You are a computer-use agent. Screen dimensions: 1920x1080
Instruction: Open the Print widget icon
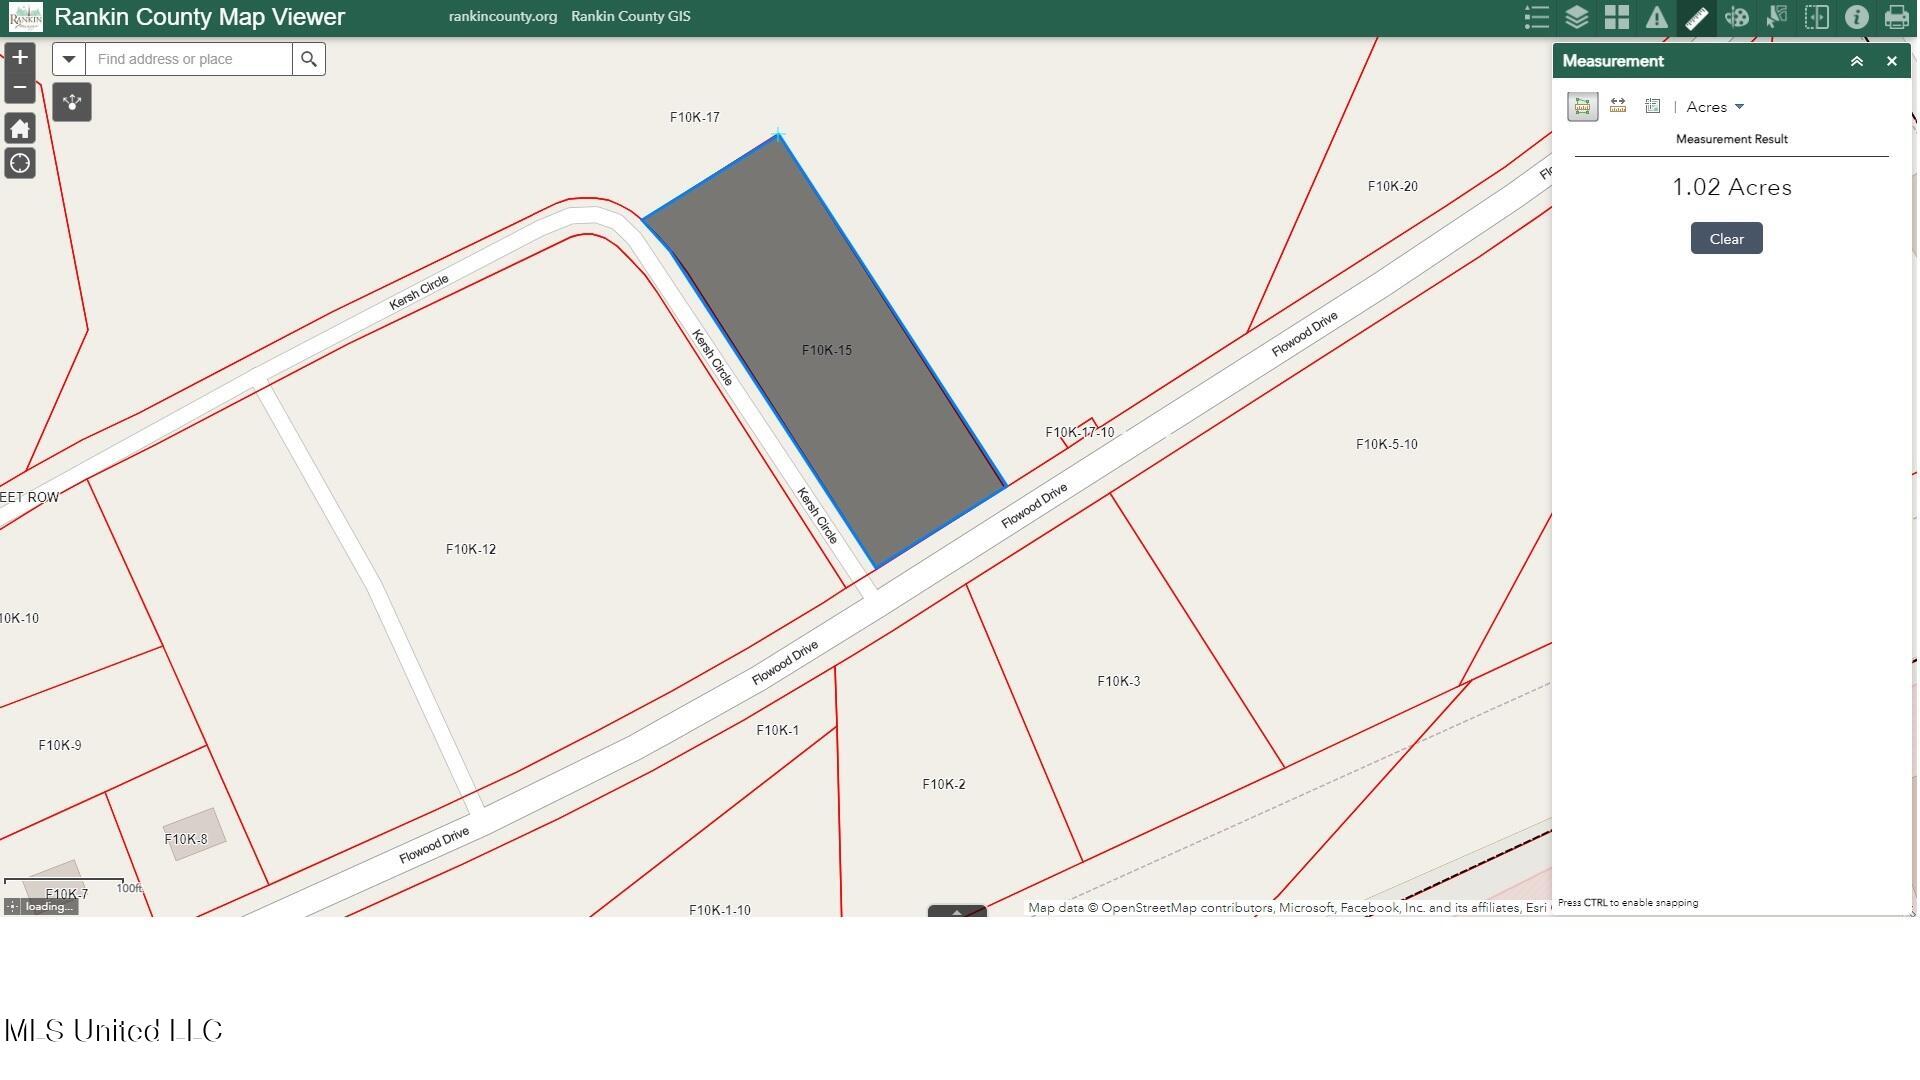[x=1897, y=17]
